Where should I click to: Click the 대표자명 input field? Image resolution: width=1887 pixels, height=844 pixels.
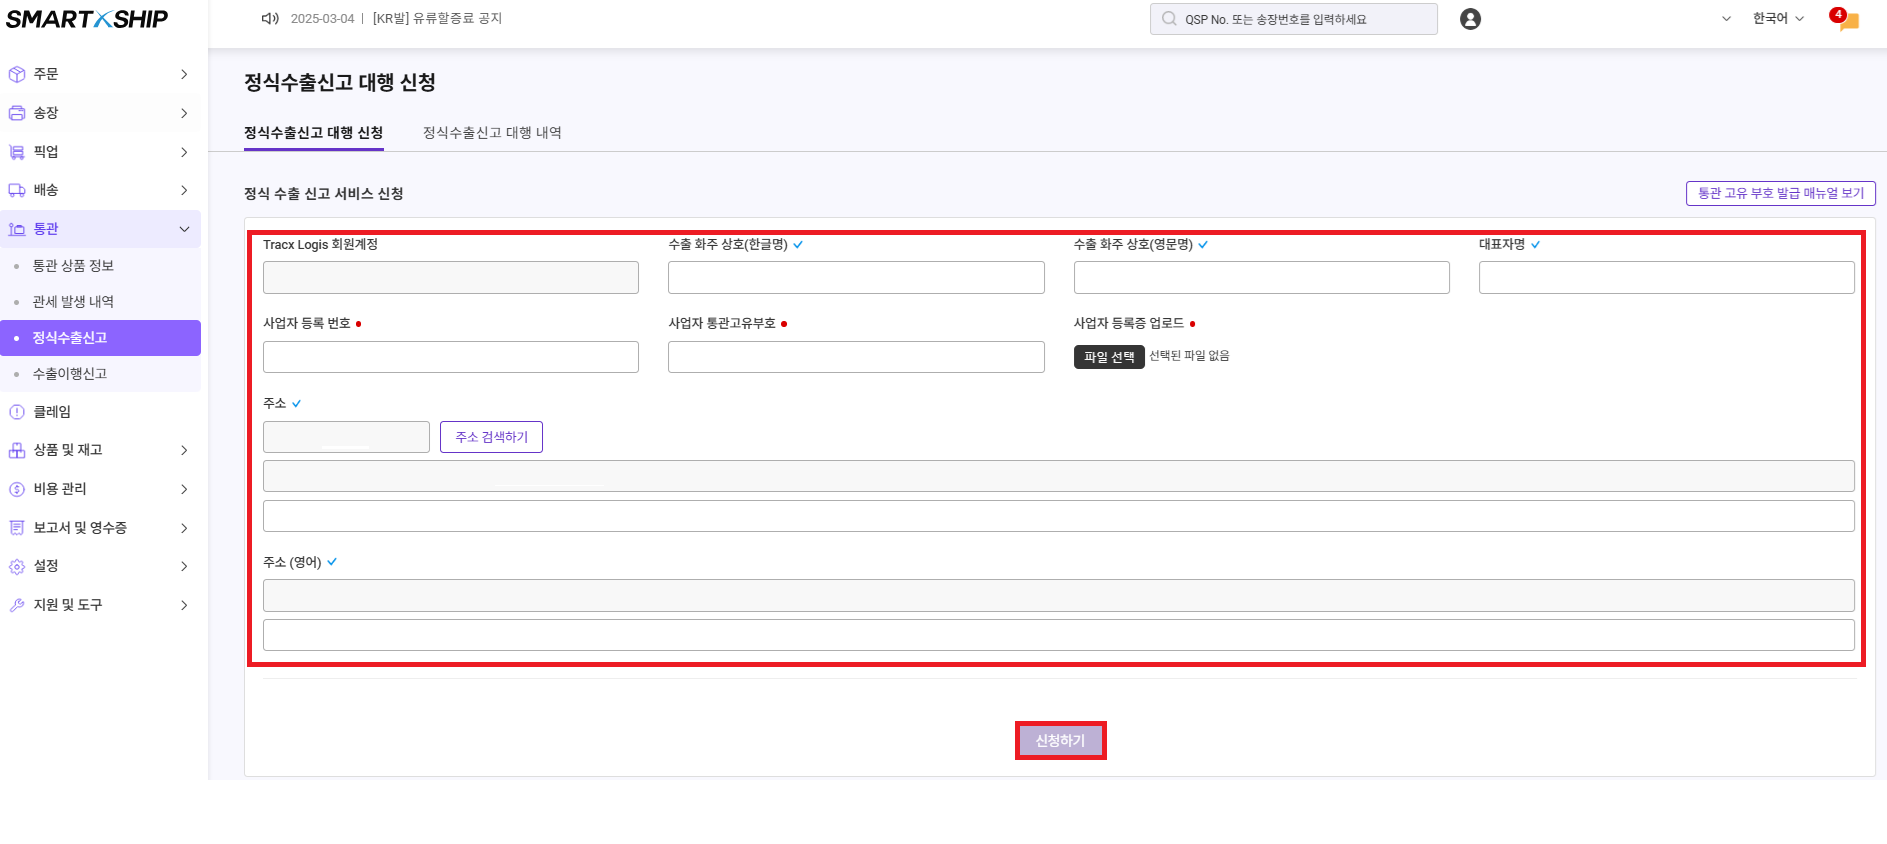1667,278
